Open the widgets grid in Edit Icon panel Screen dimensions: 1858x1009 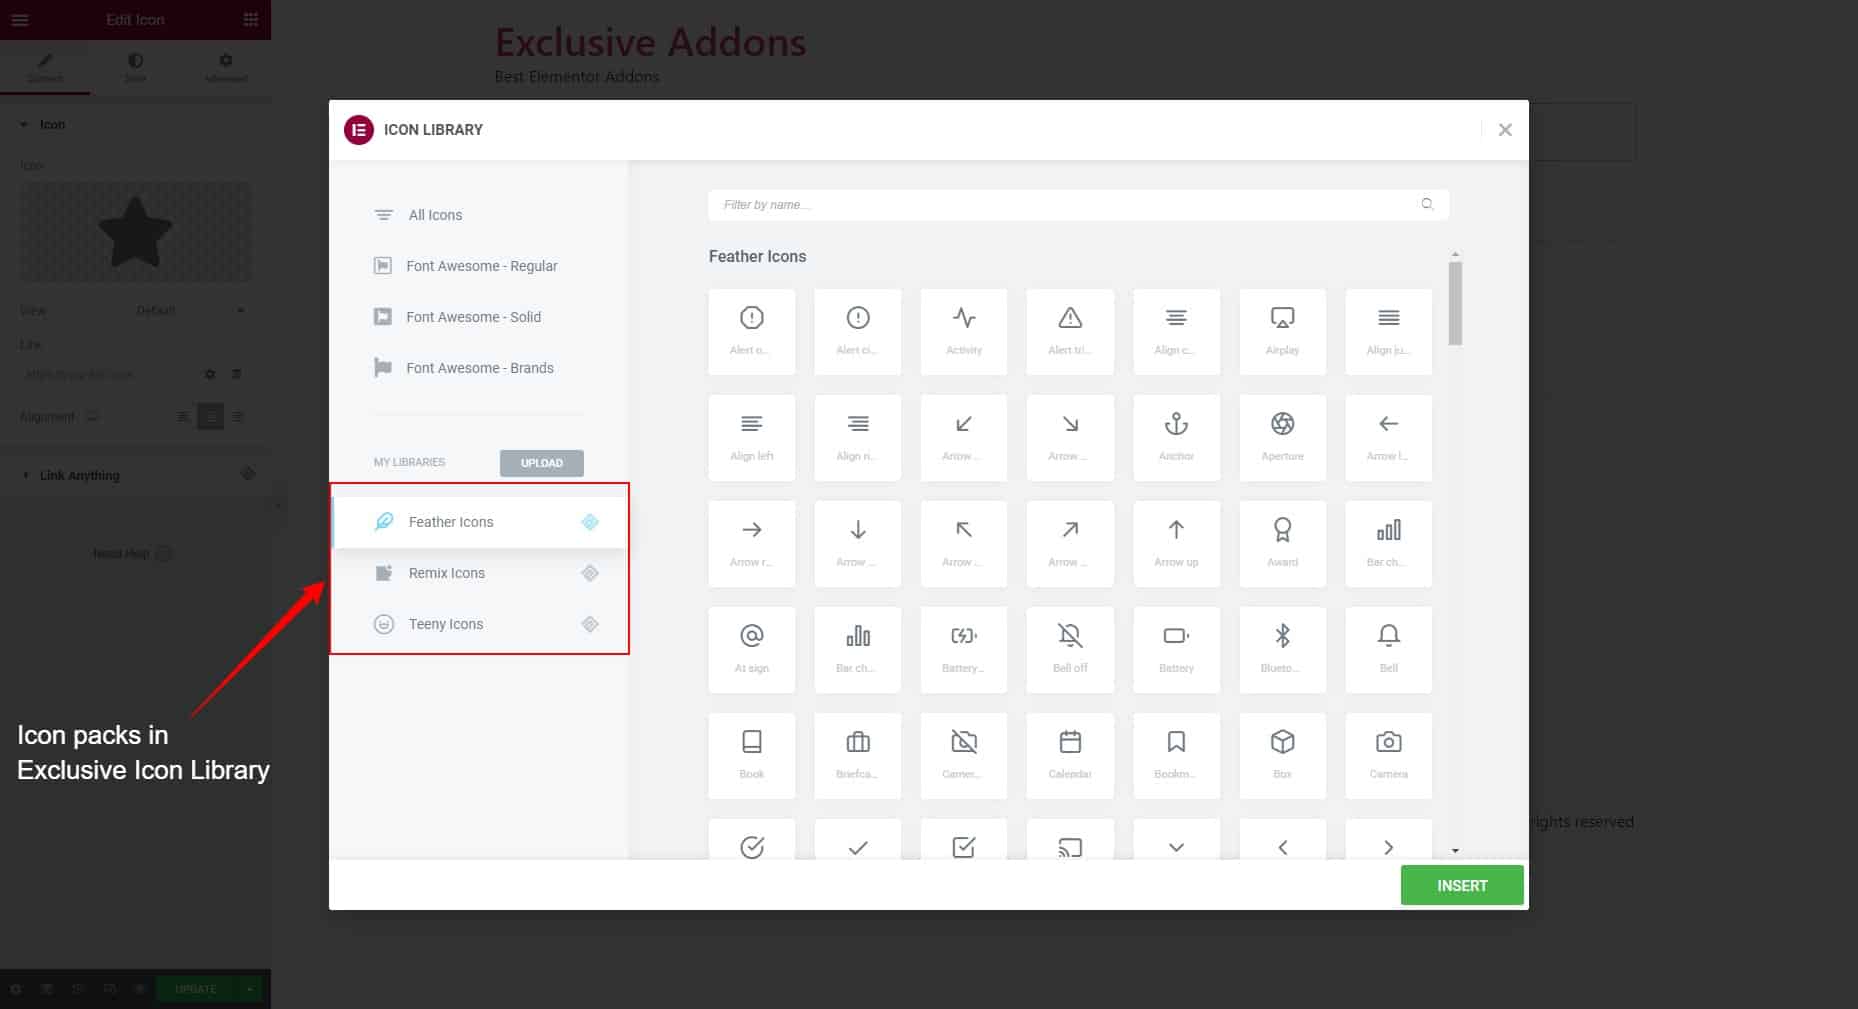pyautogui.click(x=250, y=19)
